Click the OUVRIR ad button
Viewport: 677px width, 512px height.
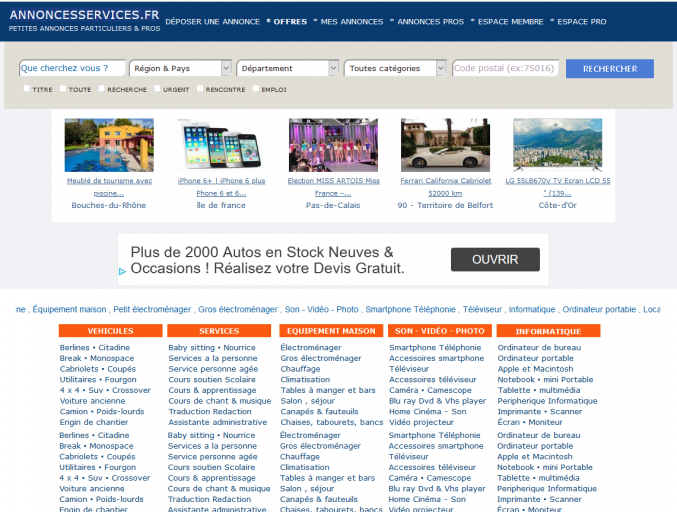point(494,259)
